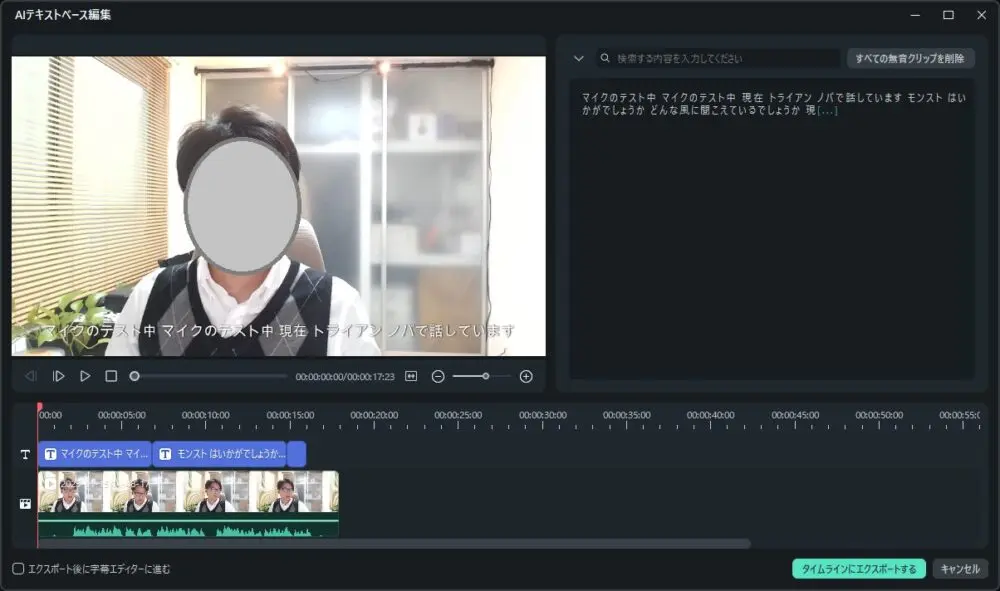Image resolution: width=1000 pixels, height=591 pixels.
Task: Select the マイクのテスト中 subtitle clip
Action: pyautogui.click(x=95, y=454)
